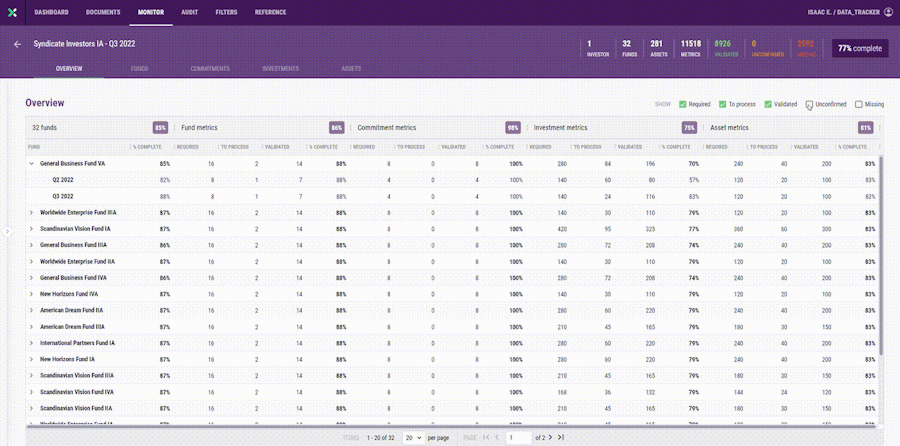Click the 86% Fund metrics badge
900x446 pixels.
pos(336,127)
